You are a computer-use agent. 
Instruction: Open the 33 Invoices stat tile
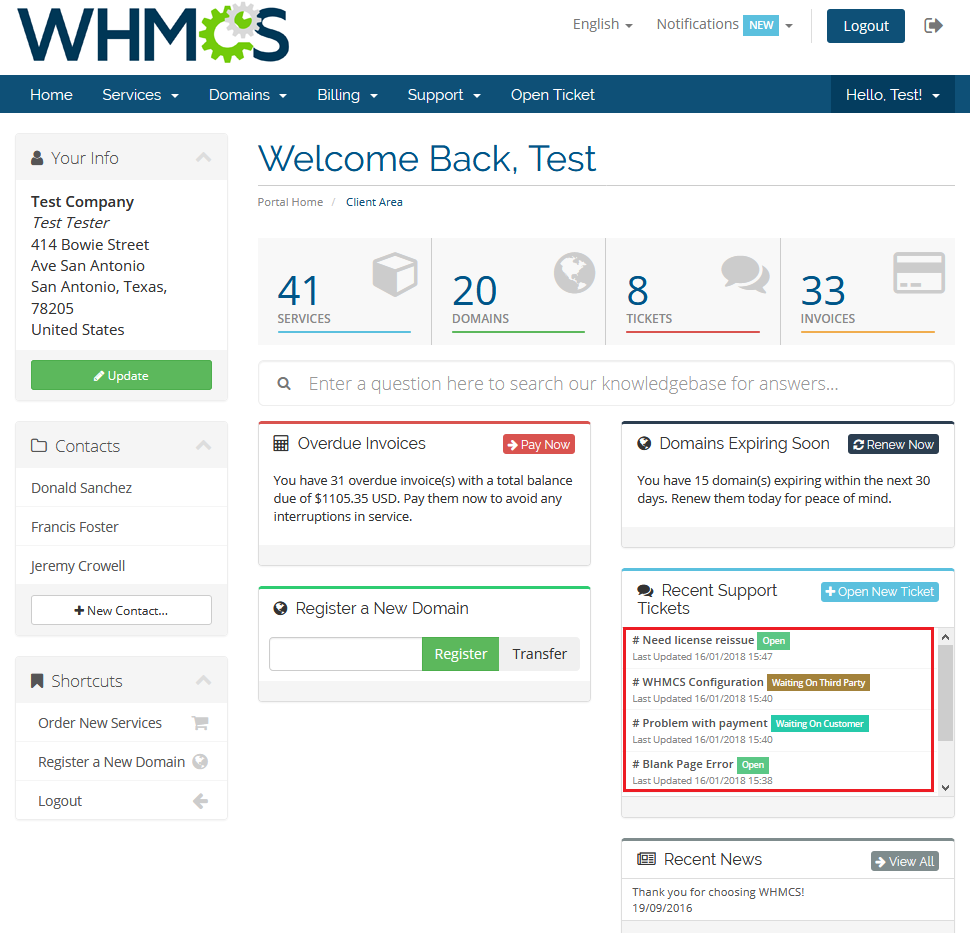[868, 291]
